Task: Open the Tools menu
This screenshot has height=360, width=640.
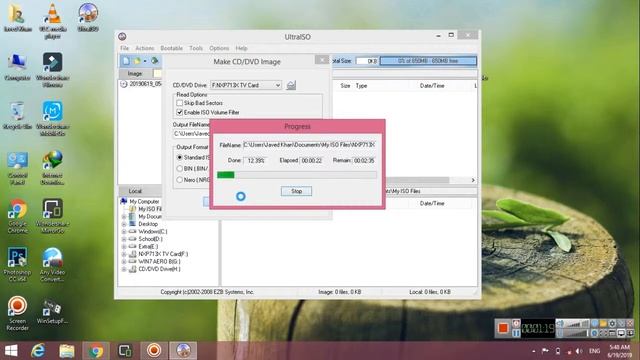Action: coord(196,48)
